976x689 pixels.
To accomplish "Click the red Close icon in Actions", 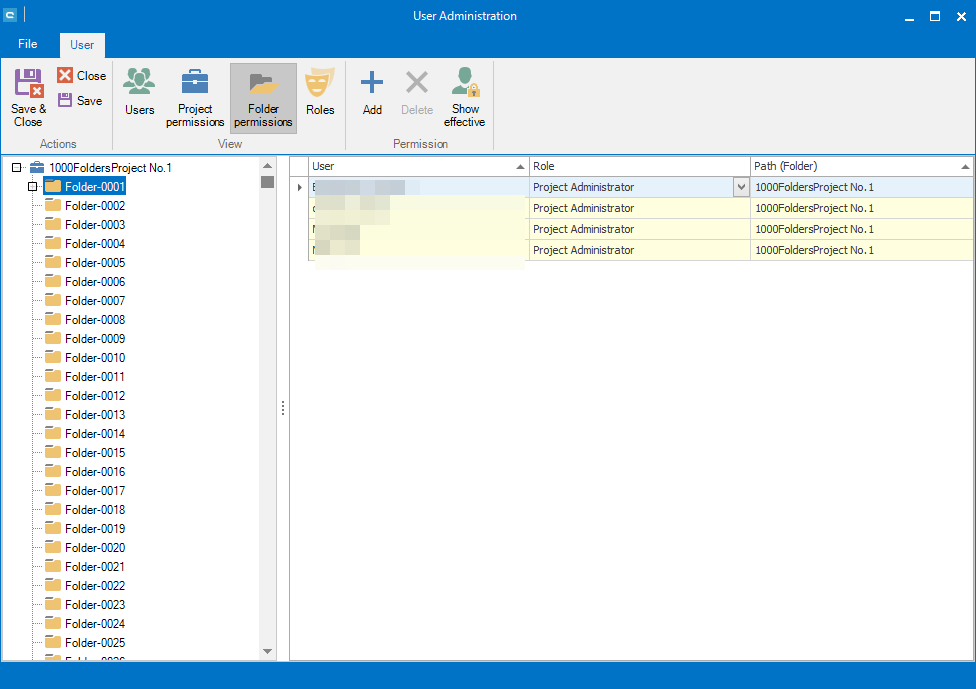I will [65, 75].
